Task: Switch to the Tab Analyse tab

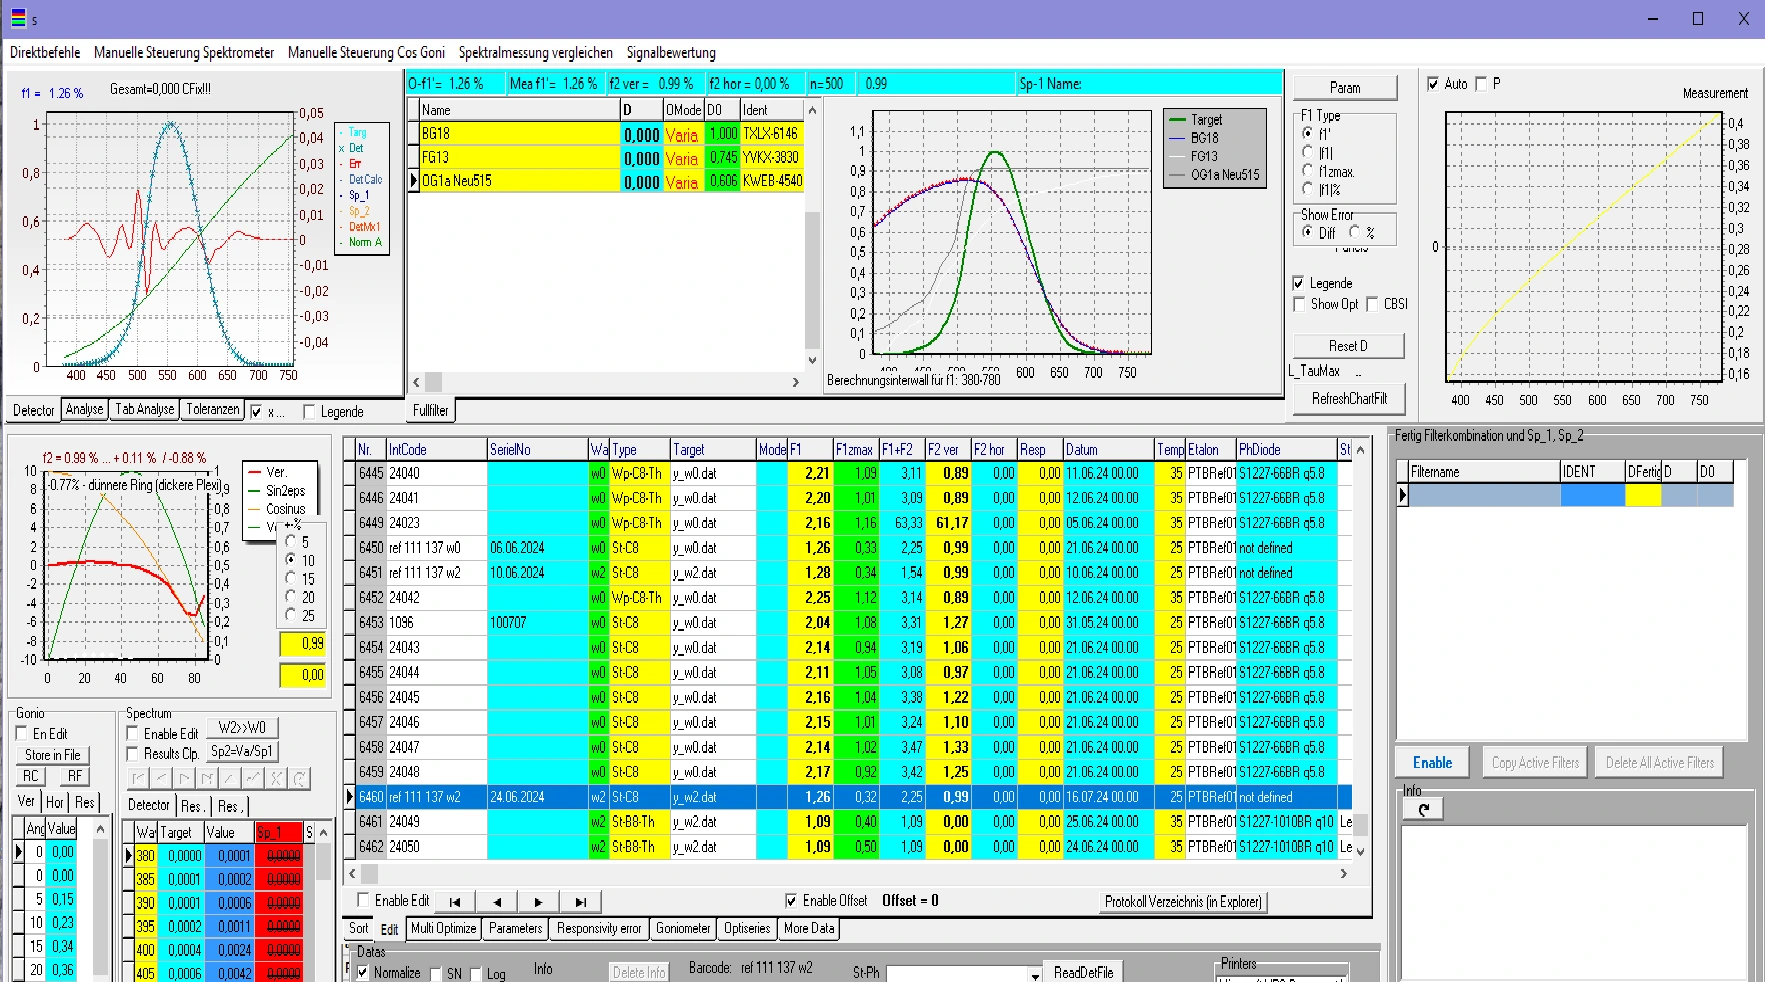Action: point(145,409)
